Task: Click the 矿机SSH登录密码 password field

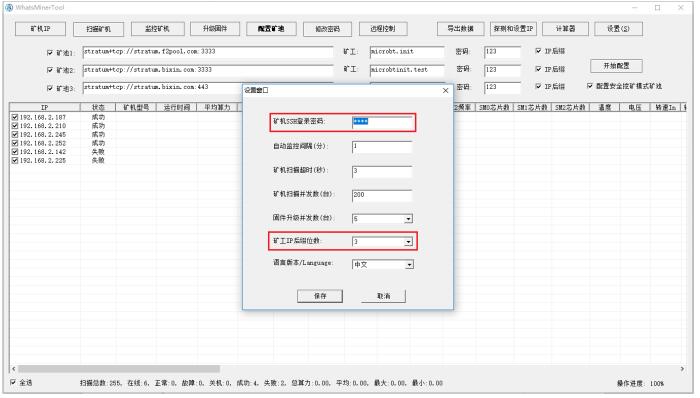Action: click(x=382, y=122)
